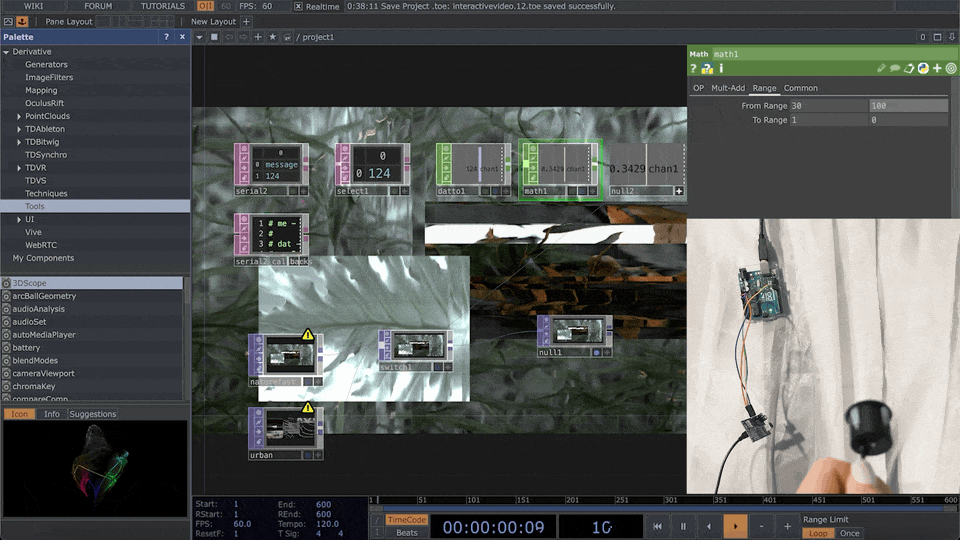The image size is (960, 540).
Task: Open the Common parameter tab
Action: tap(800, 88)
